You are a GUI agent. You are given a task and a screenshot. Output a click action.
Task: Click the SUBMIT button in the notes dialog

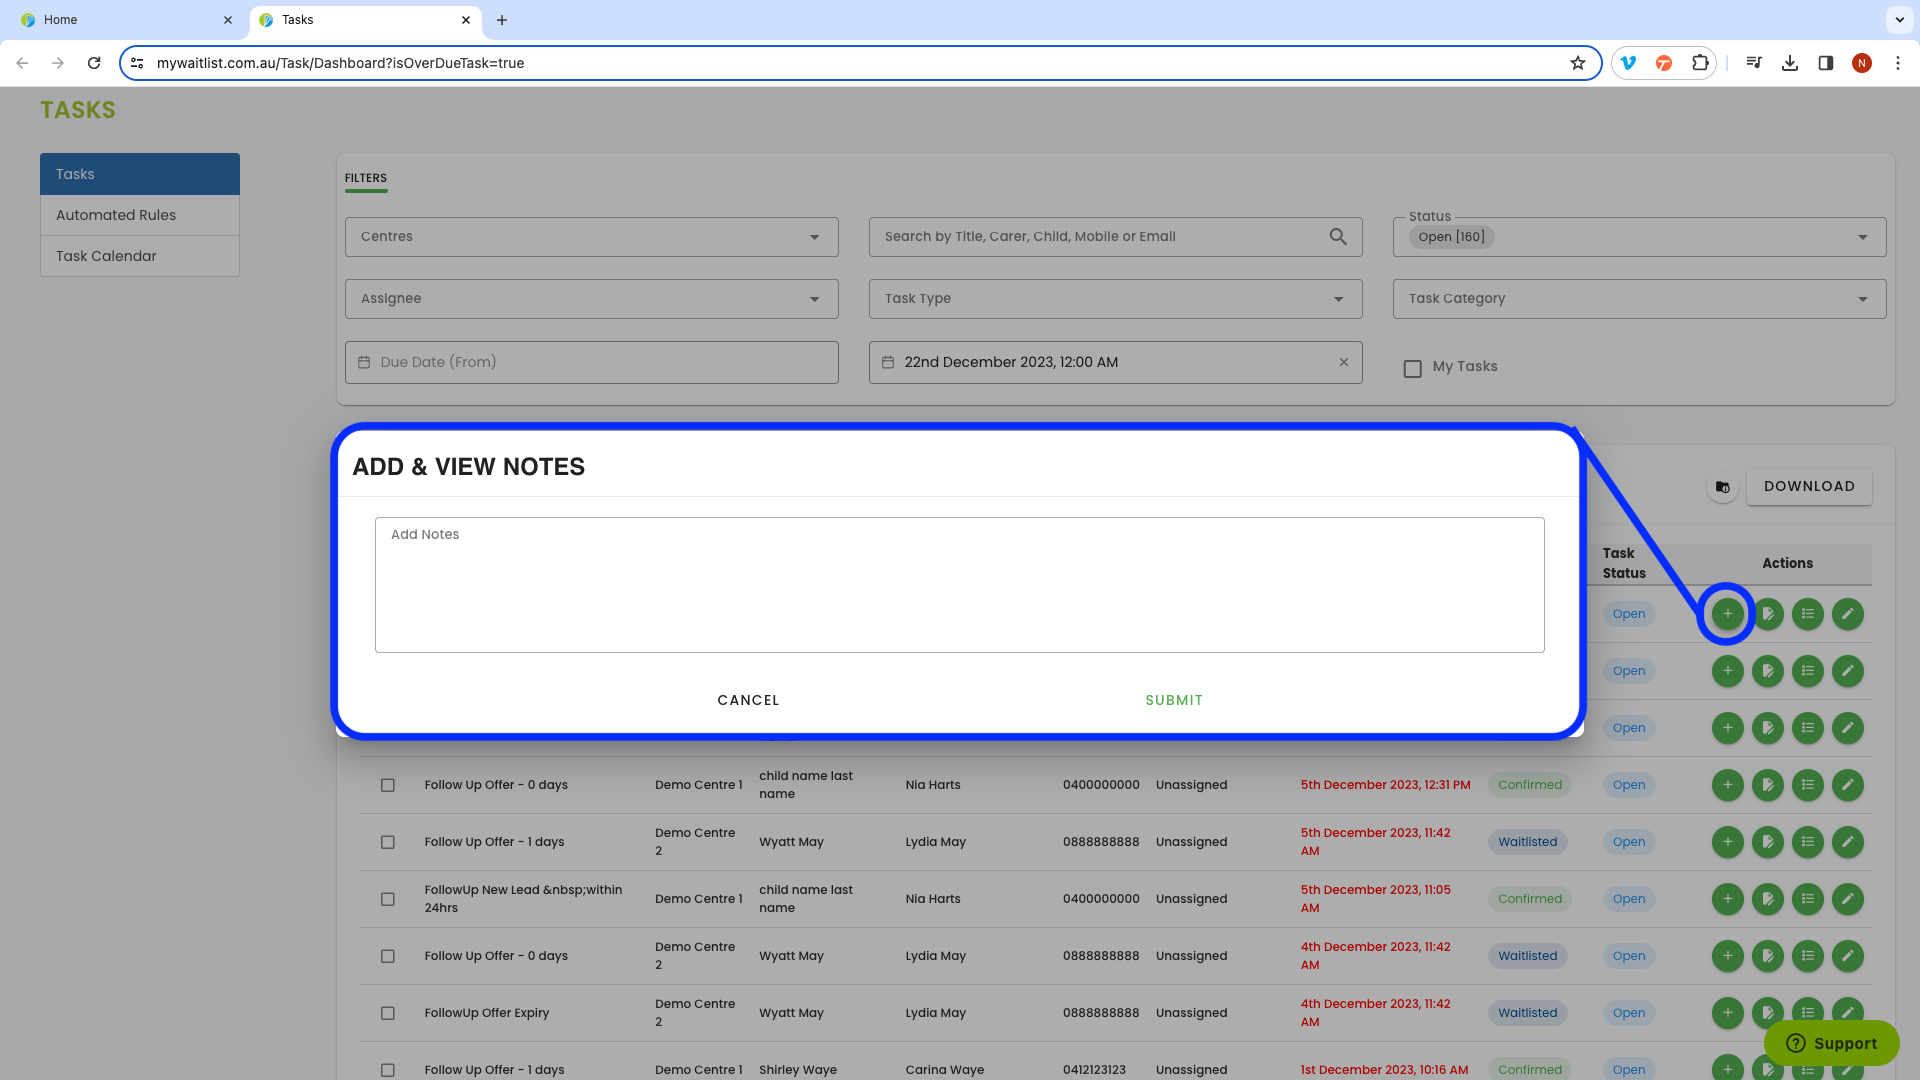(1174, 700)
